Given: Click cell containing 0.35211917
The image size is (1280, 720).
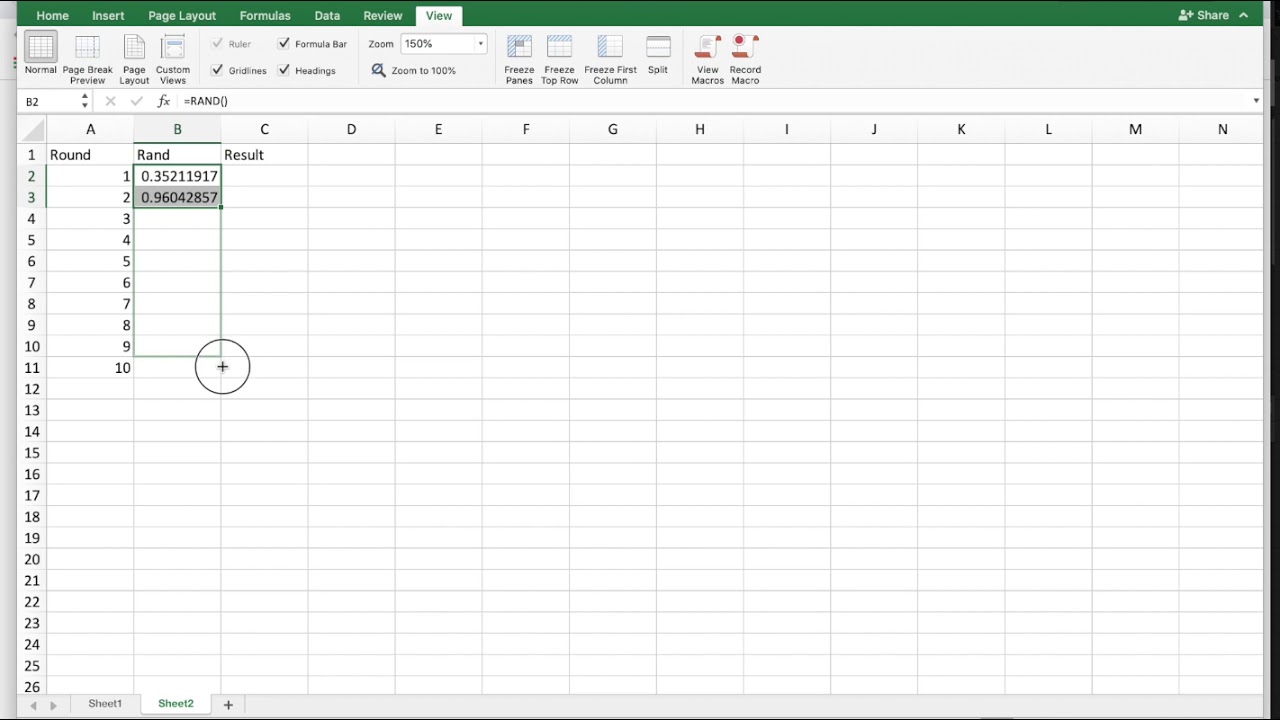Looking at the screenshot, I should point(177,176).
